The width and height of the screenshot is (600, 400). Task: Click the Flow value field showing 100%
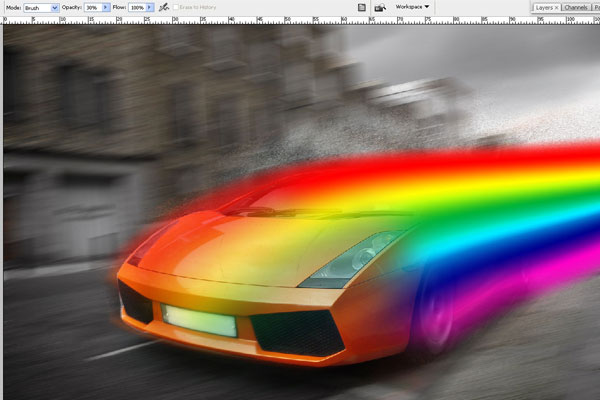tap(137, 8)
